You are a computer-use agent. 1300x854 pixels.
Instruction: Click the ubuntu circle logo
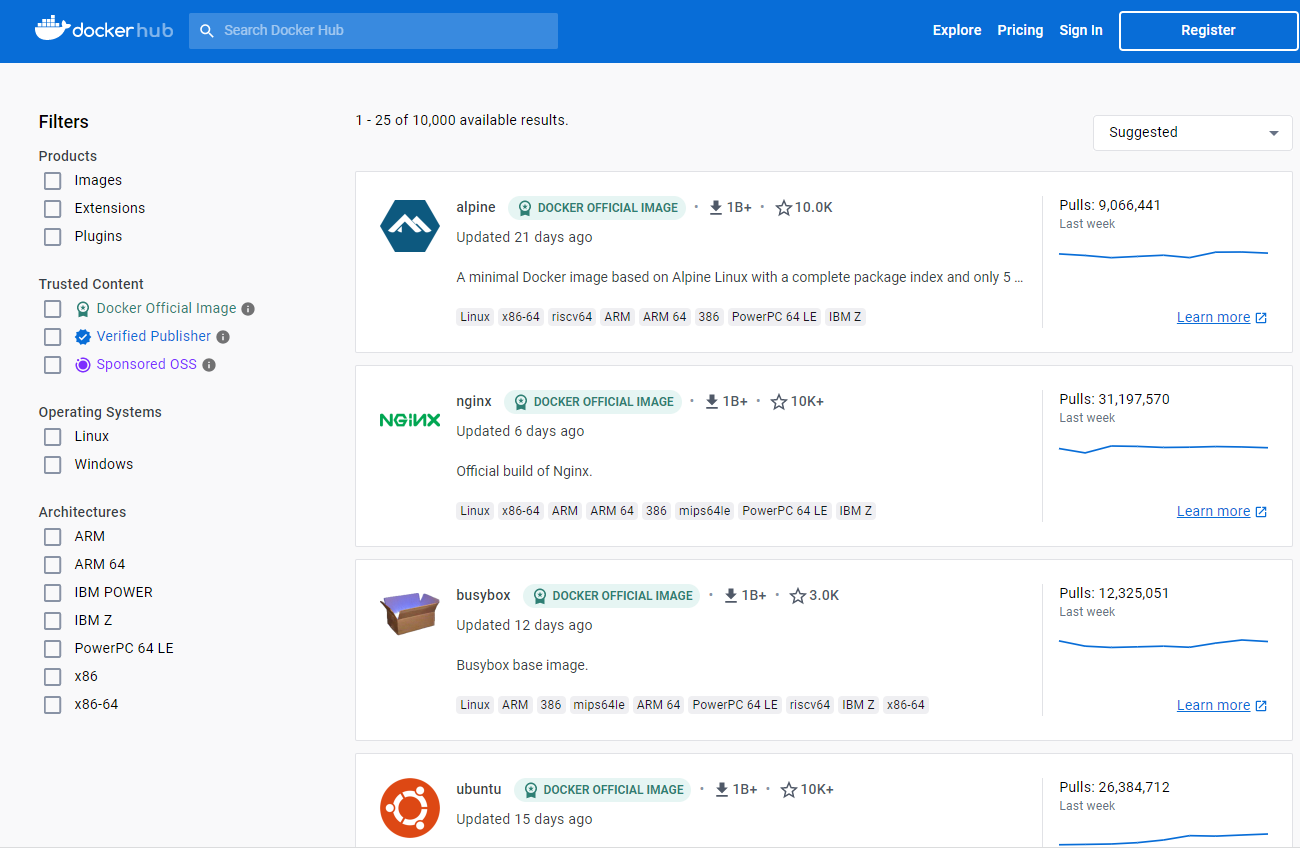pos(410,808)
